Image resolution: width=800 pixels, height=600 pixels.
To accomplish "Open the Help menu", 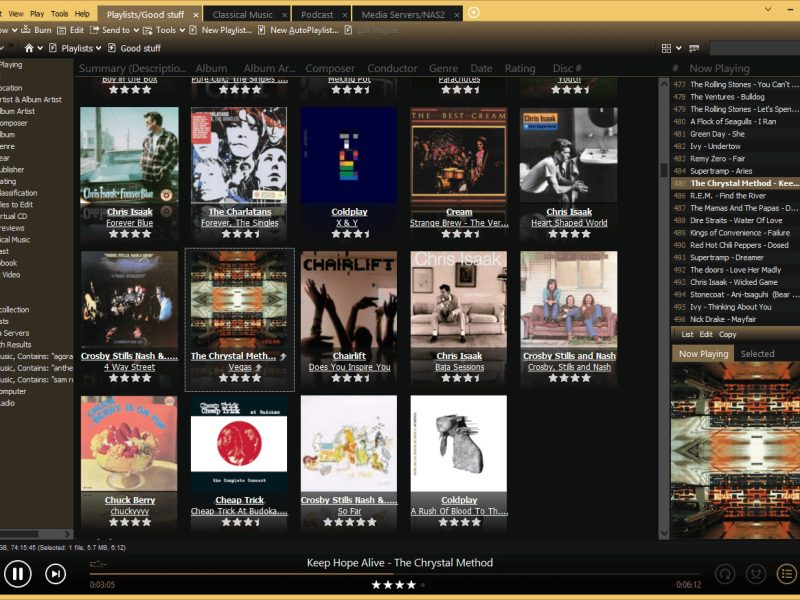I will tap(82, 14).
